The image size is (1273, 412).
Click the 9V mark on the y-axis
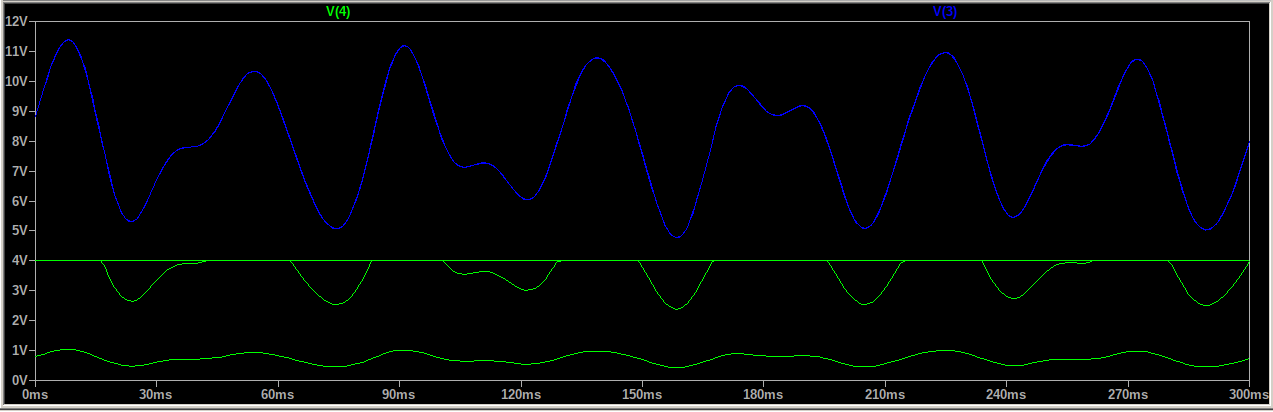(21, 111)
